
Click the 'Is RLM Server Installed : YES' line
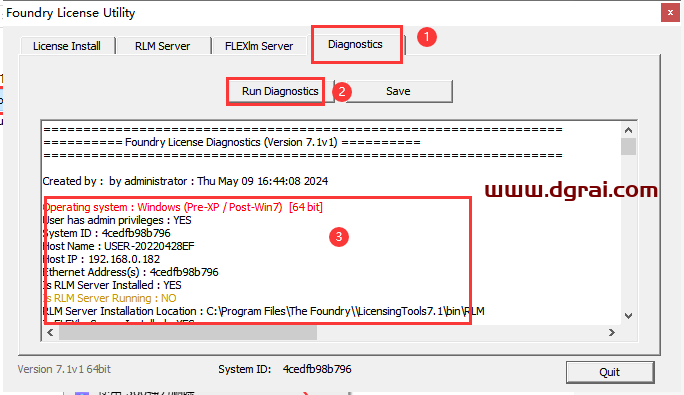coord(112,285)
